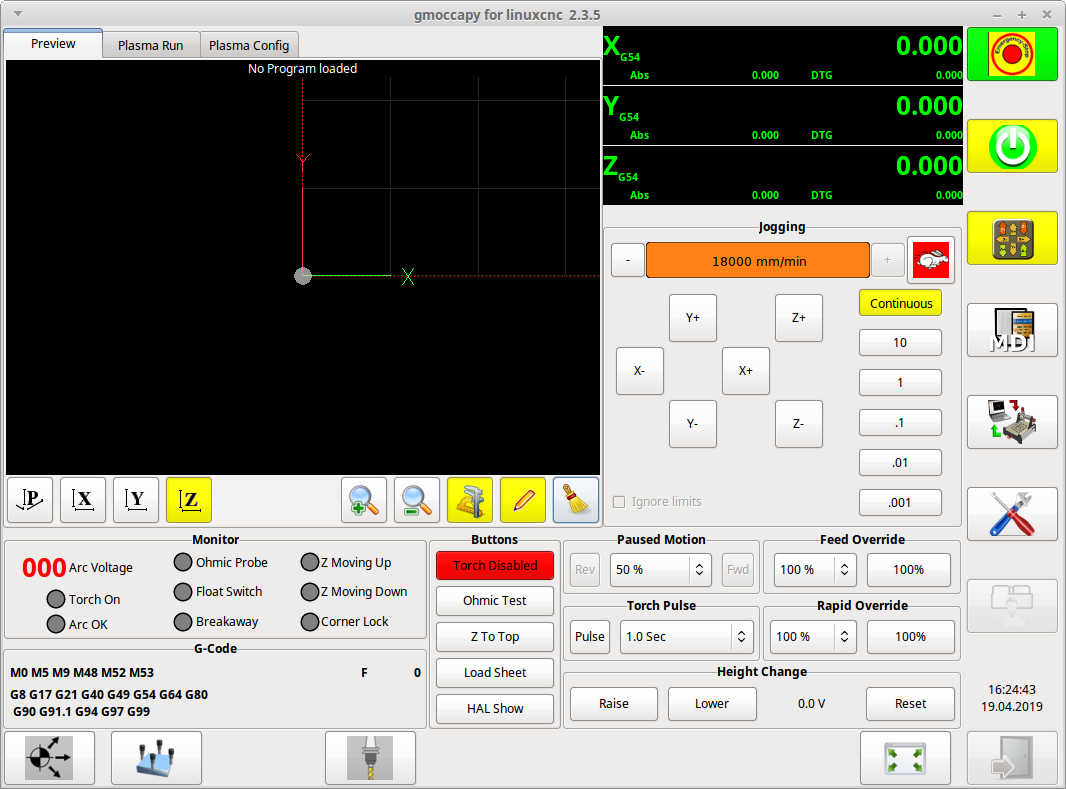Adjust the Paused Motion 50 % spinner
Viewport: 1066px width, 789px height.
pos(700,570)
